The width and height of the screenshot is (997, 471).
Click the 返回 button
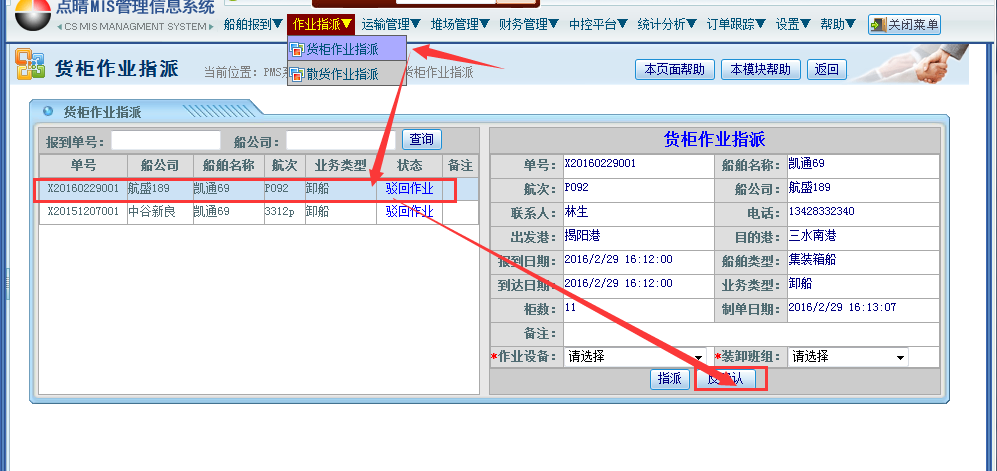coord(827,69)
